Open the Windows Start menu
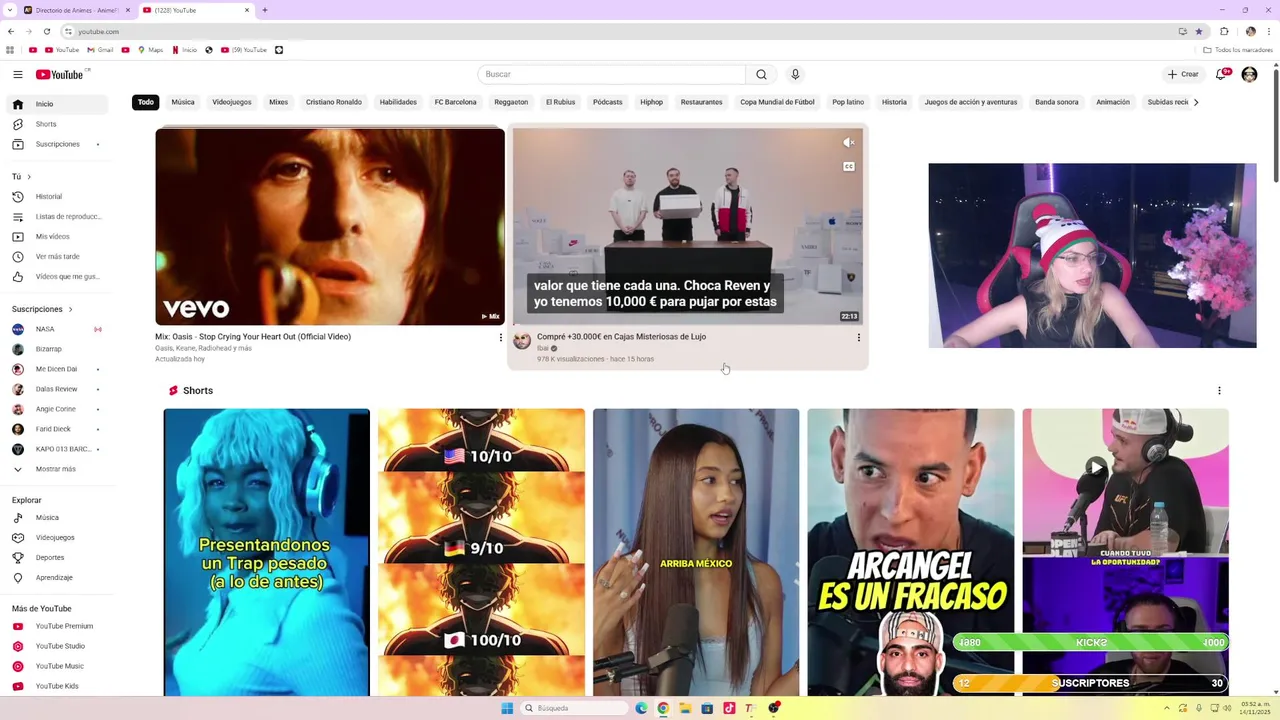 [x=507, y=708]
